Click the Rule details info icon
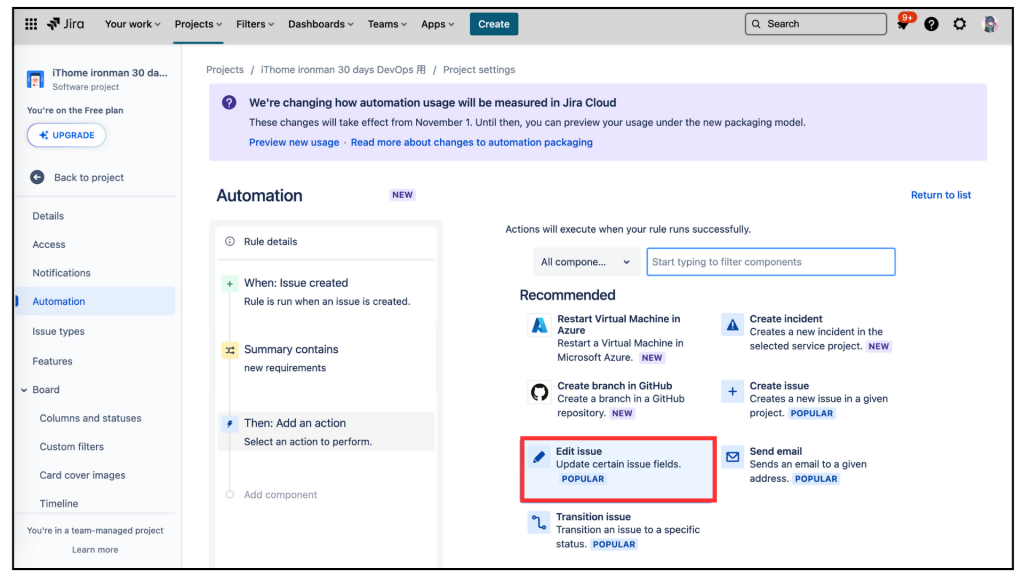The image size is (1024, 576). click(x=230, y=242)
